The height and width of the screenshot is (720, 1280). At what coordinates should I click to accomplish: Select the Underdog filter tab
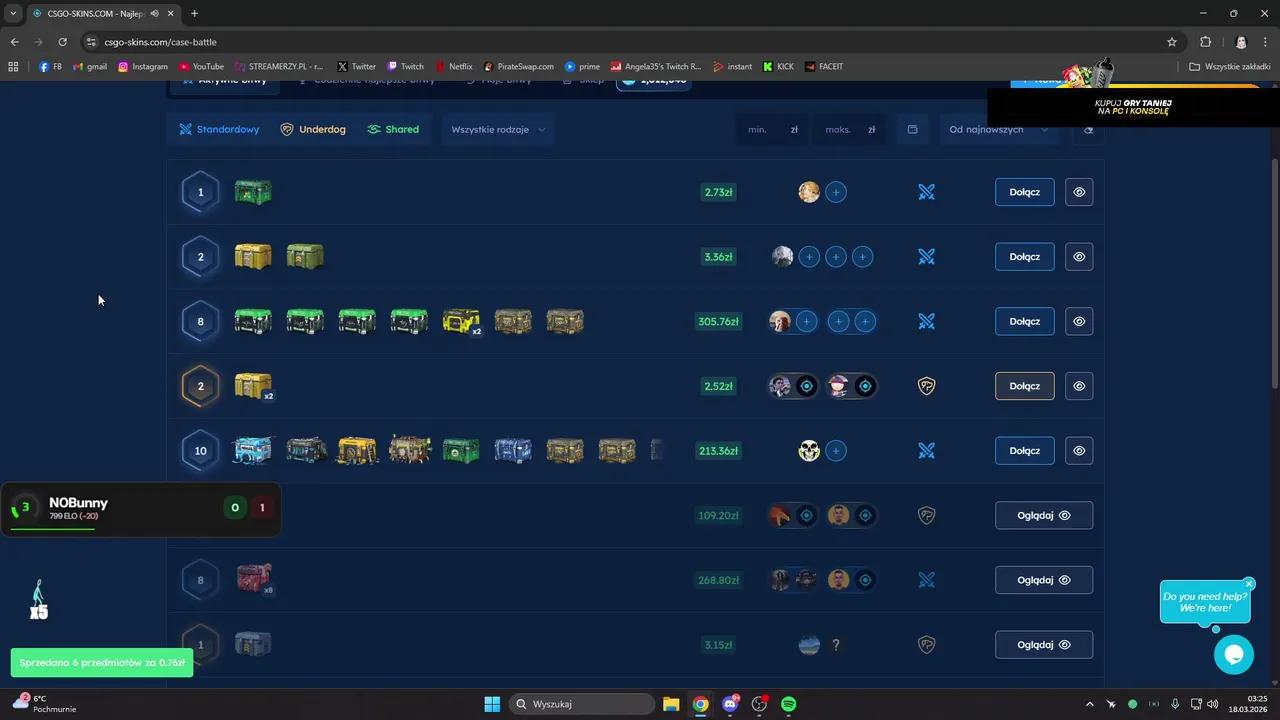(x=313, y=130)
